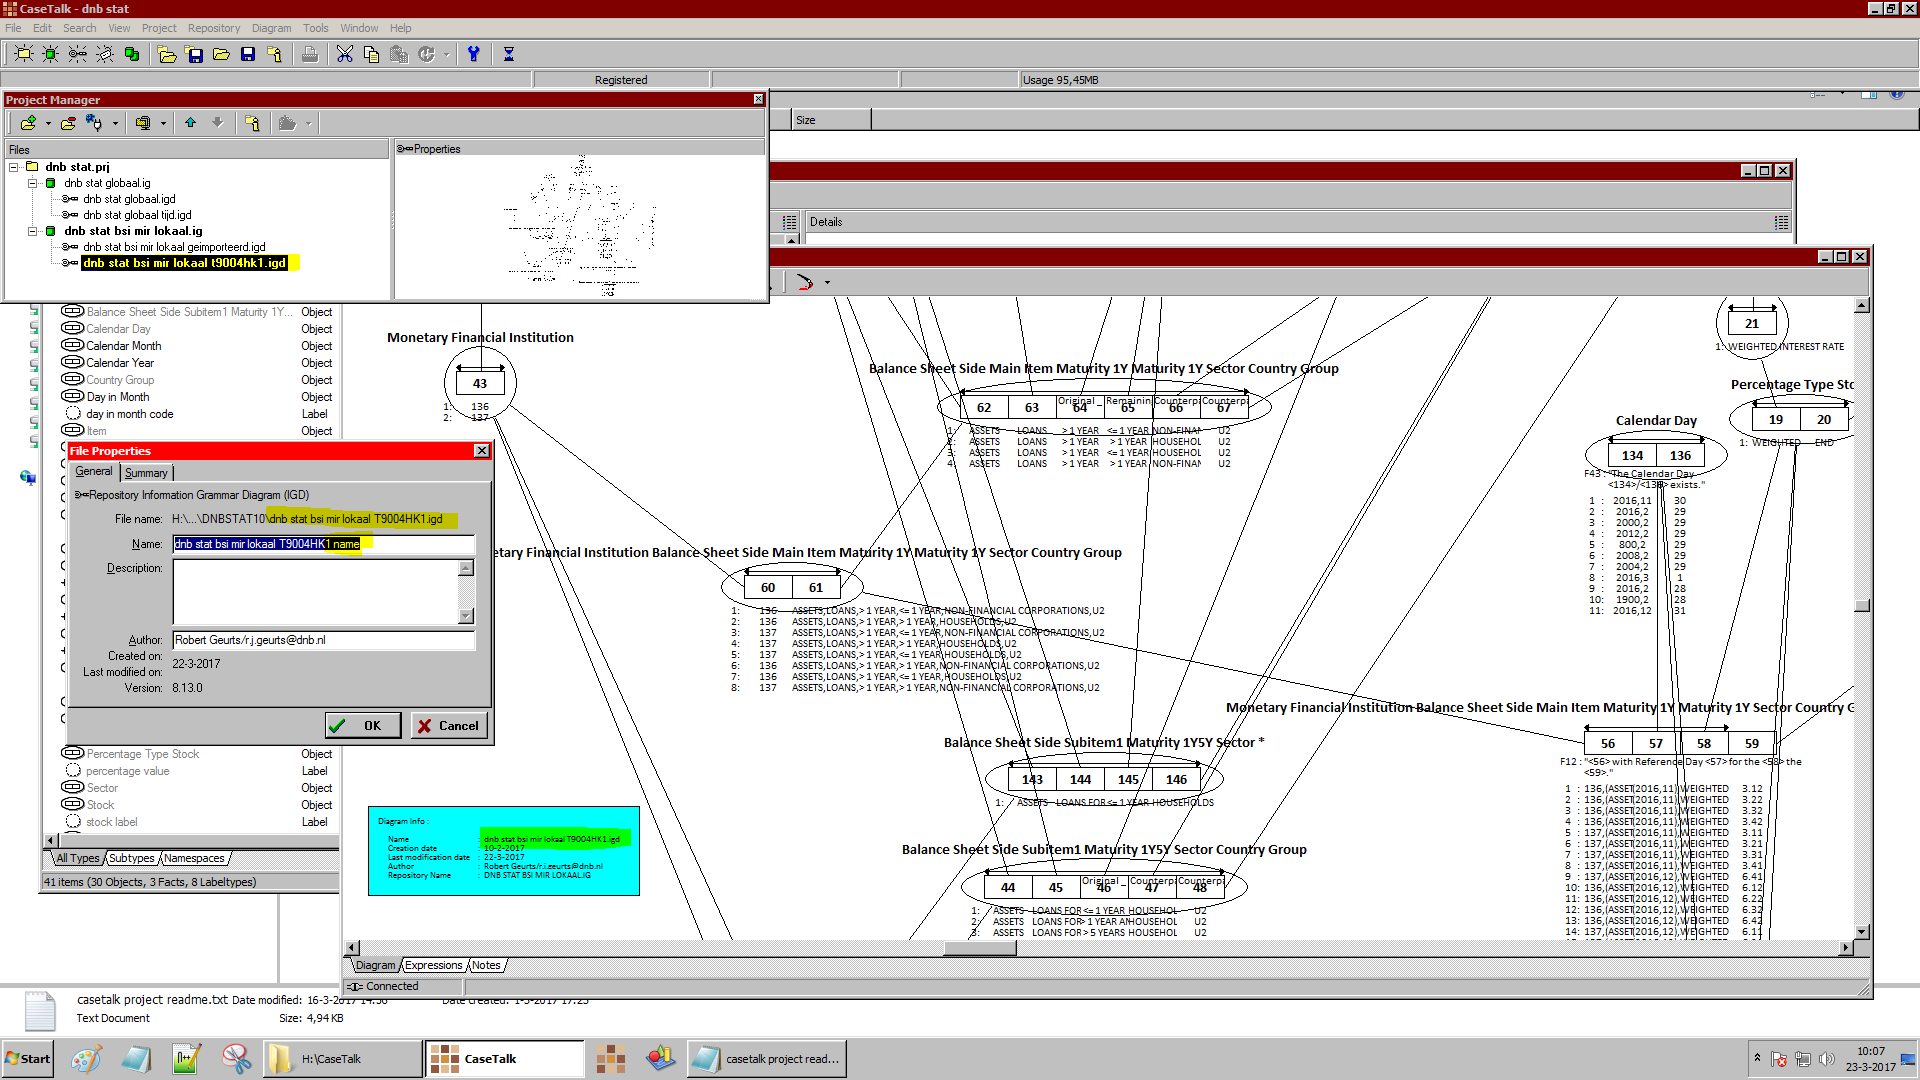Collapse the dnb stat globaal.ig node
Image resolution: width=1920 pixels, height=1080 pixels.
click(33, 183)
